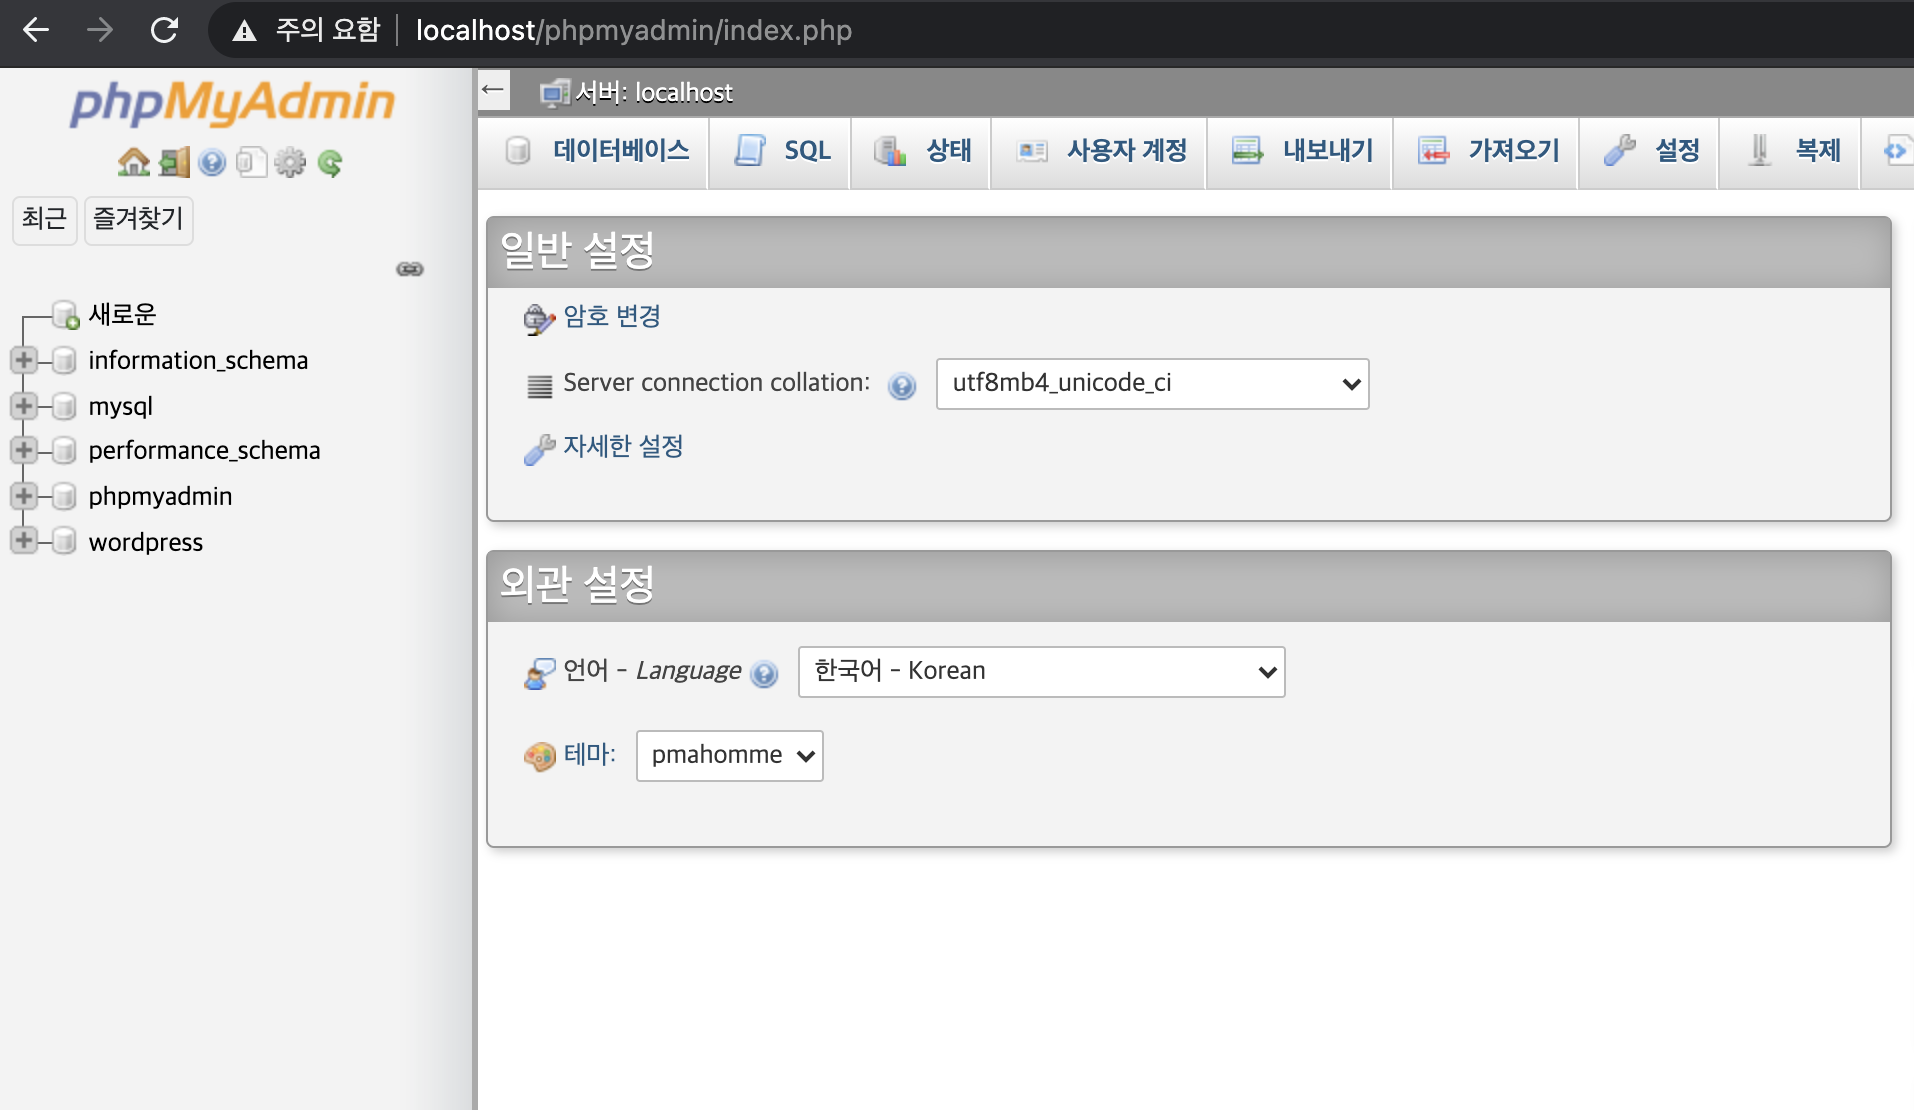Select the information_schema database

click(x=198, y=360)
